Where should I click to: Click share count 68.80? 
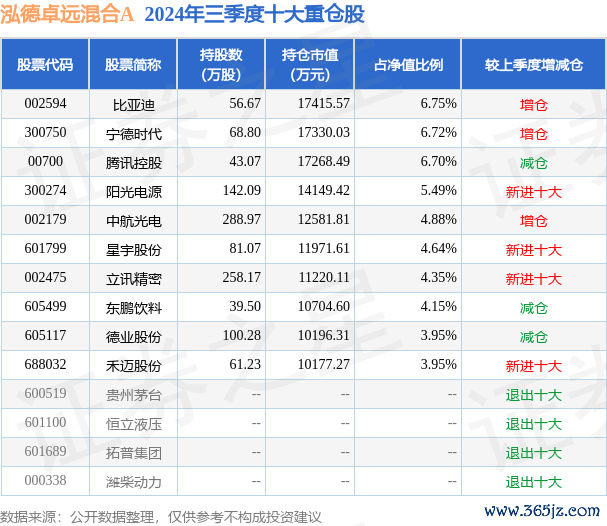tap(245, 133)
